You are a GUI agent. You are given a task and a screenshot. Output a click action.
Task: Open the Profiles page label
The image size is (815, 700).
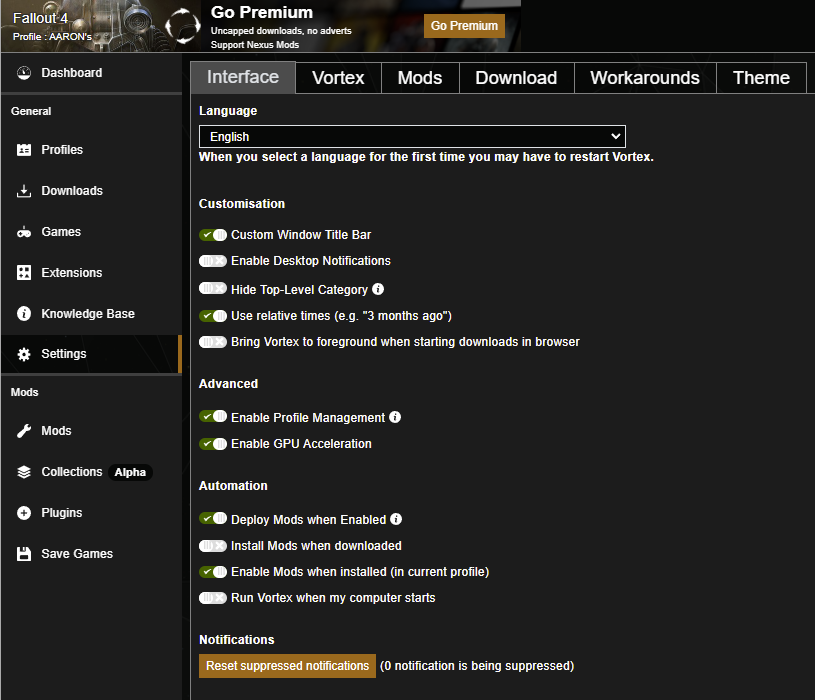tap(62, 150)
